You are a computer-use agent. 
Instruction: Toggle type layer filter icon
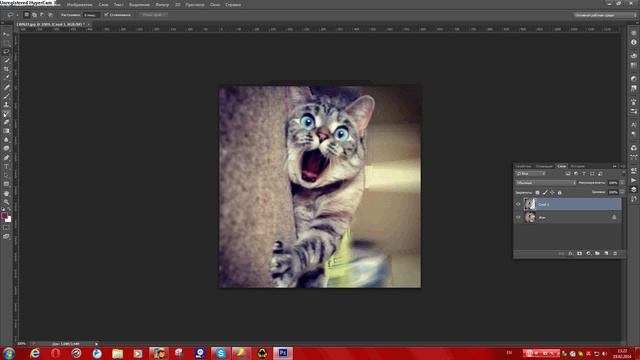[584, 174]
